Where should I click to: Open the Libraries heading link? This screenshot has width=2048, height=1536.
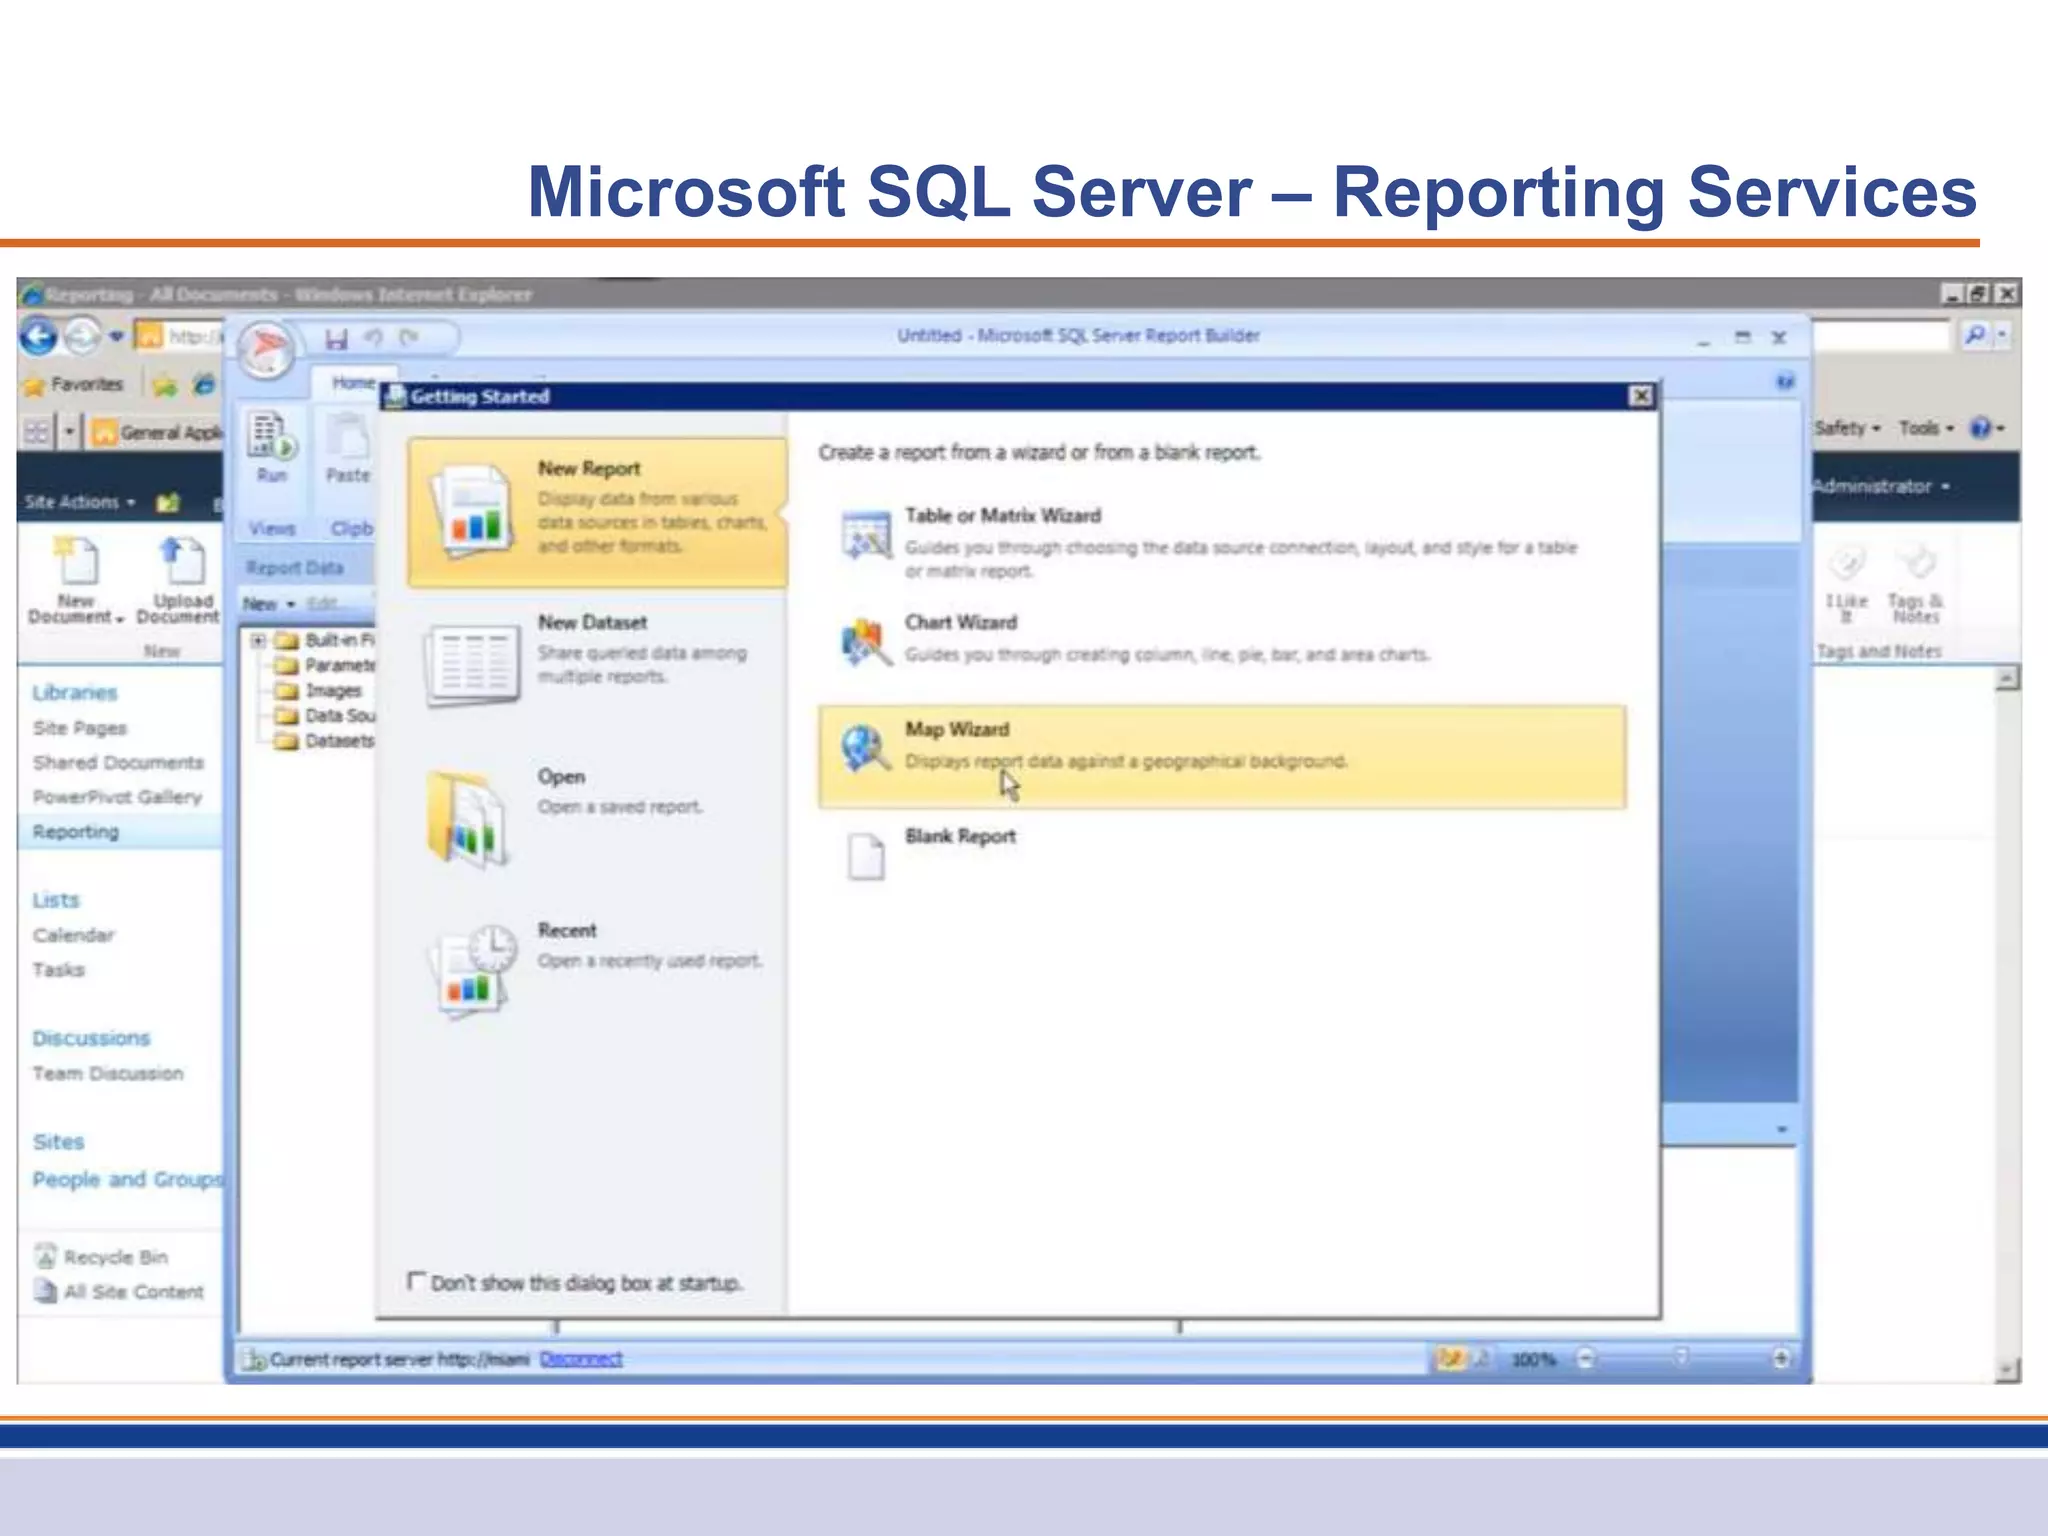point(74,692)
